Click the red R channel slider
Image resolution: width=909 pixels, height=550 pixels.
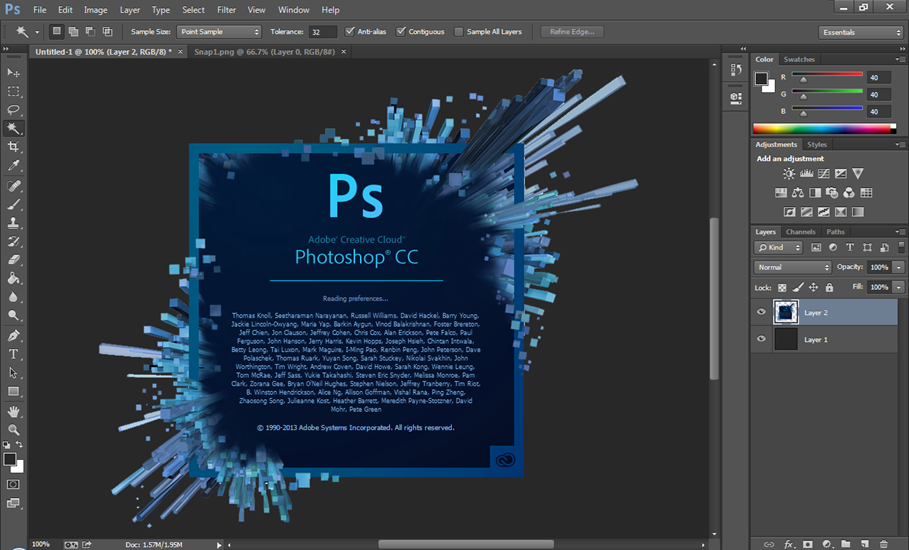(827, 74)
